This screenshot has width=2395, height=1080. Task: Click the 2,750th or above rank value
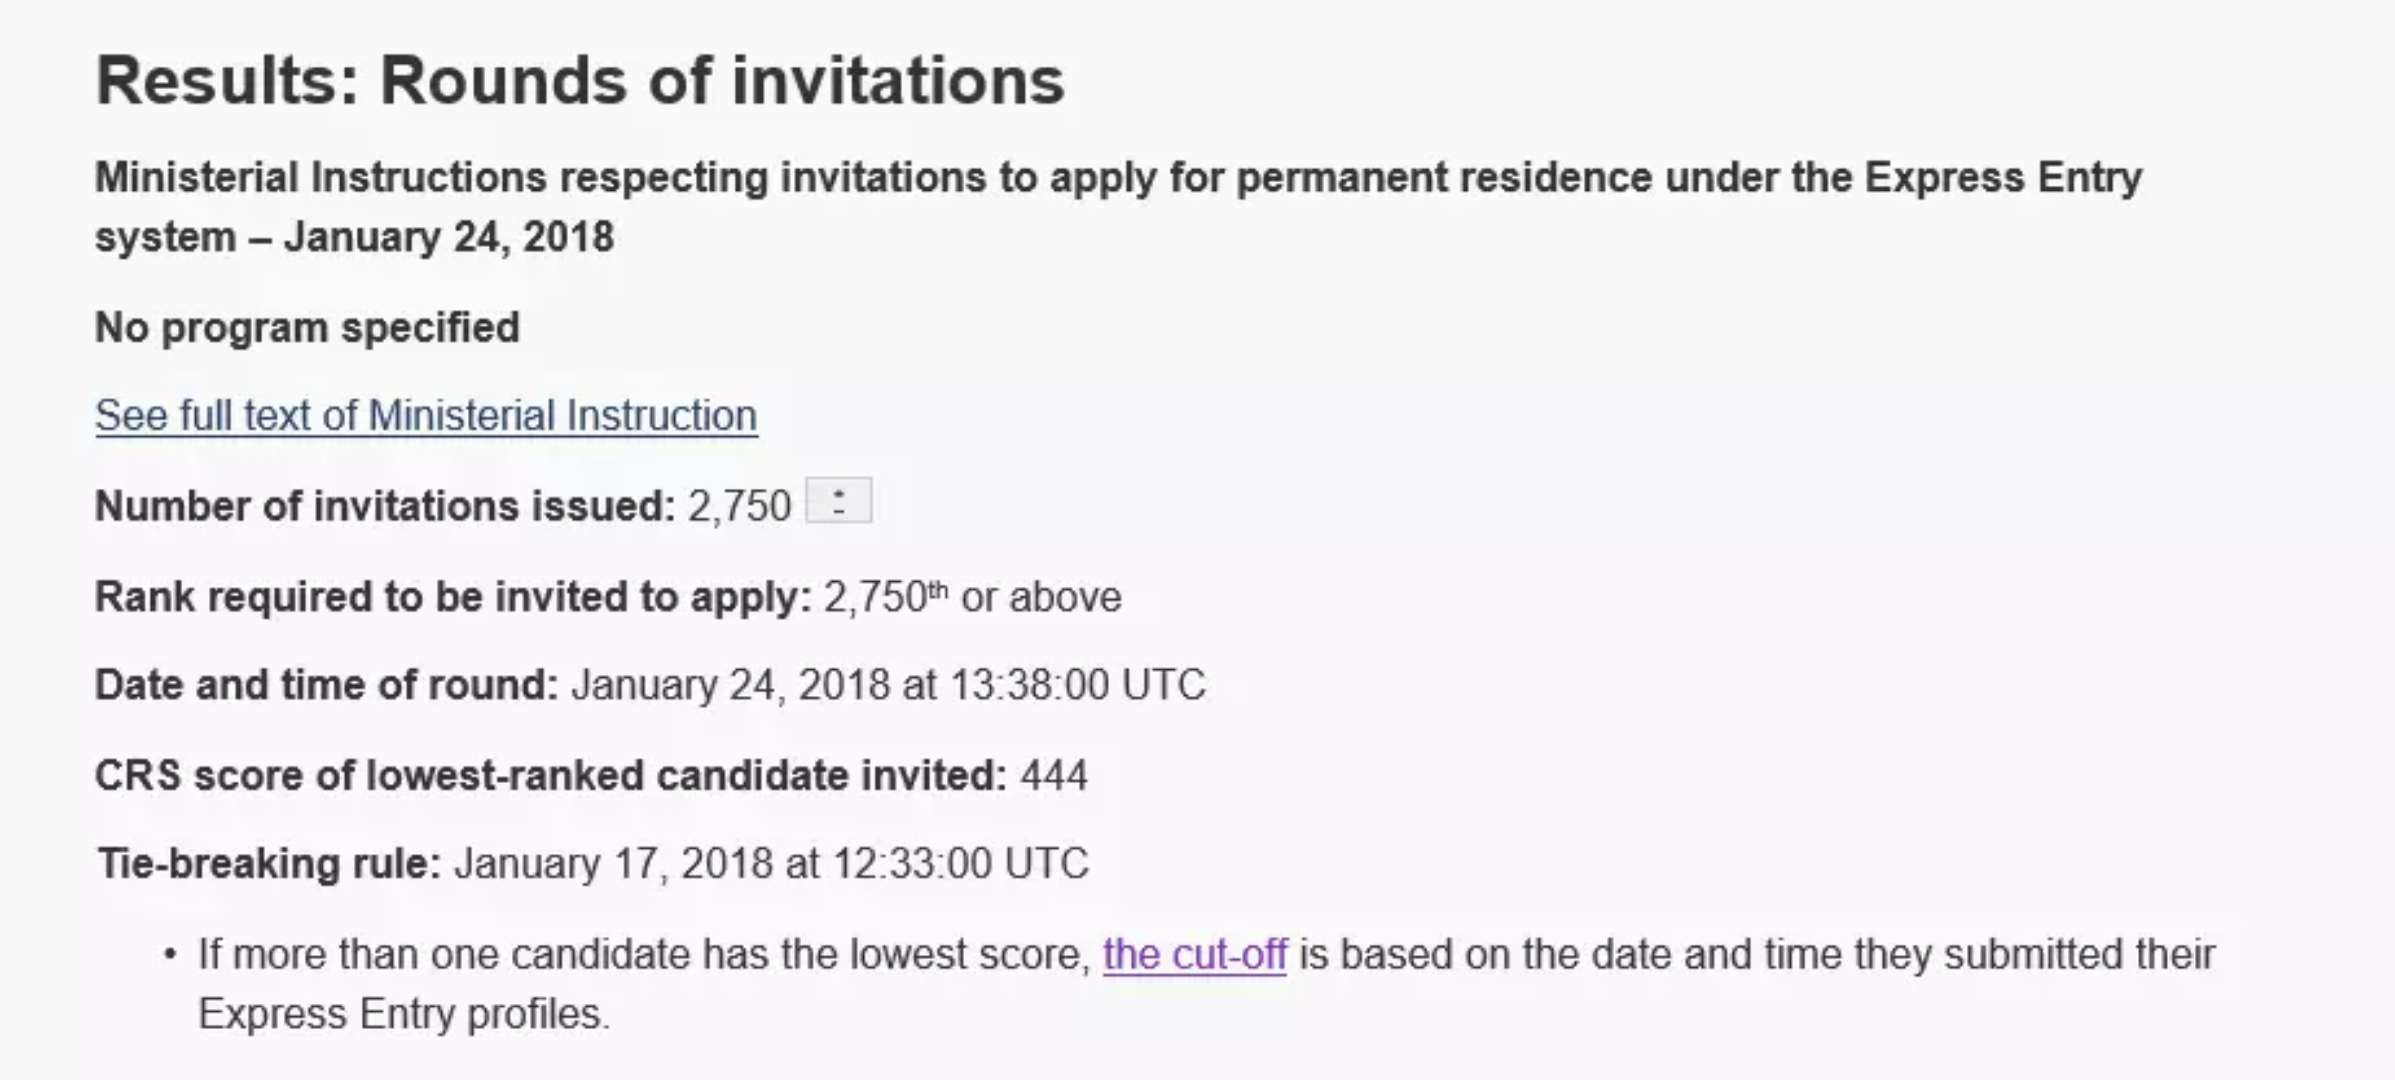click(972, 597)
